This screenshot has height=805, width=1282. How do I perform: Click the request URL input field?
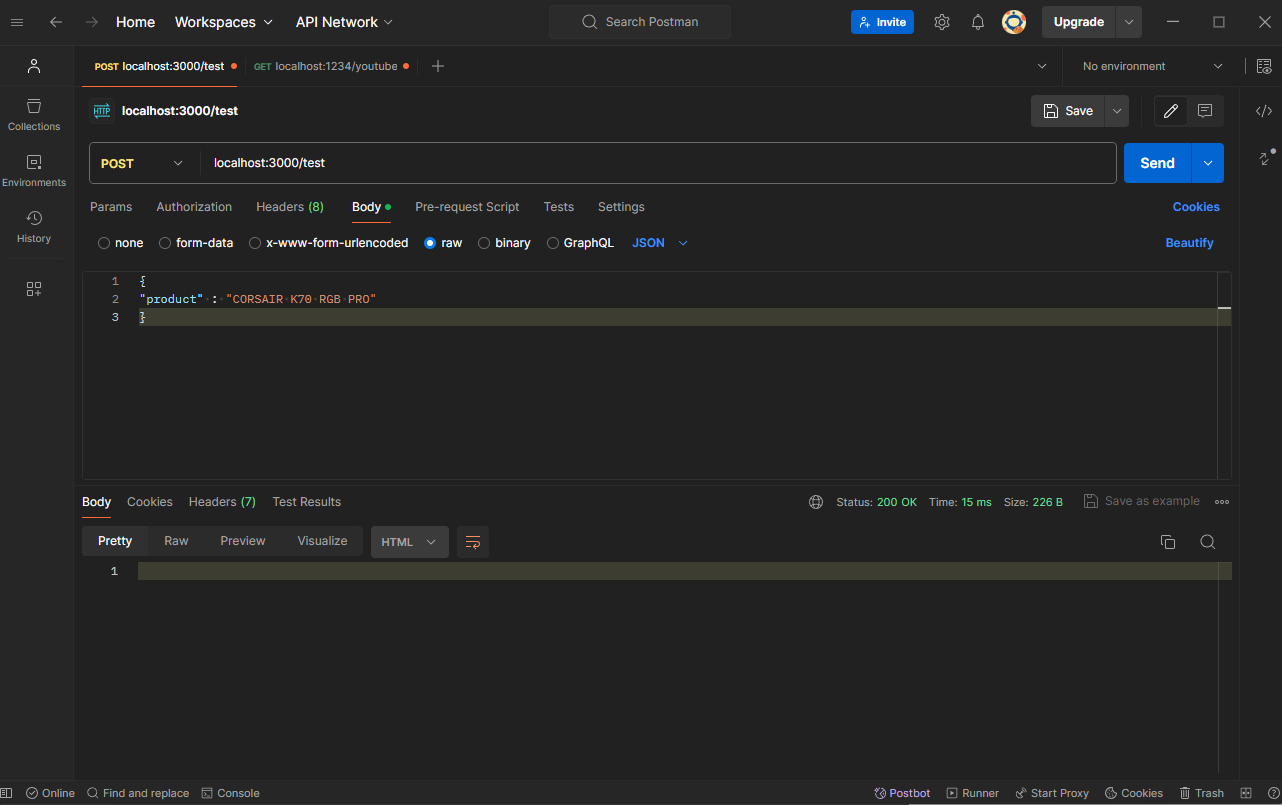pyautogui.click(x=658, y=163)
